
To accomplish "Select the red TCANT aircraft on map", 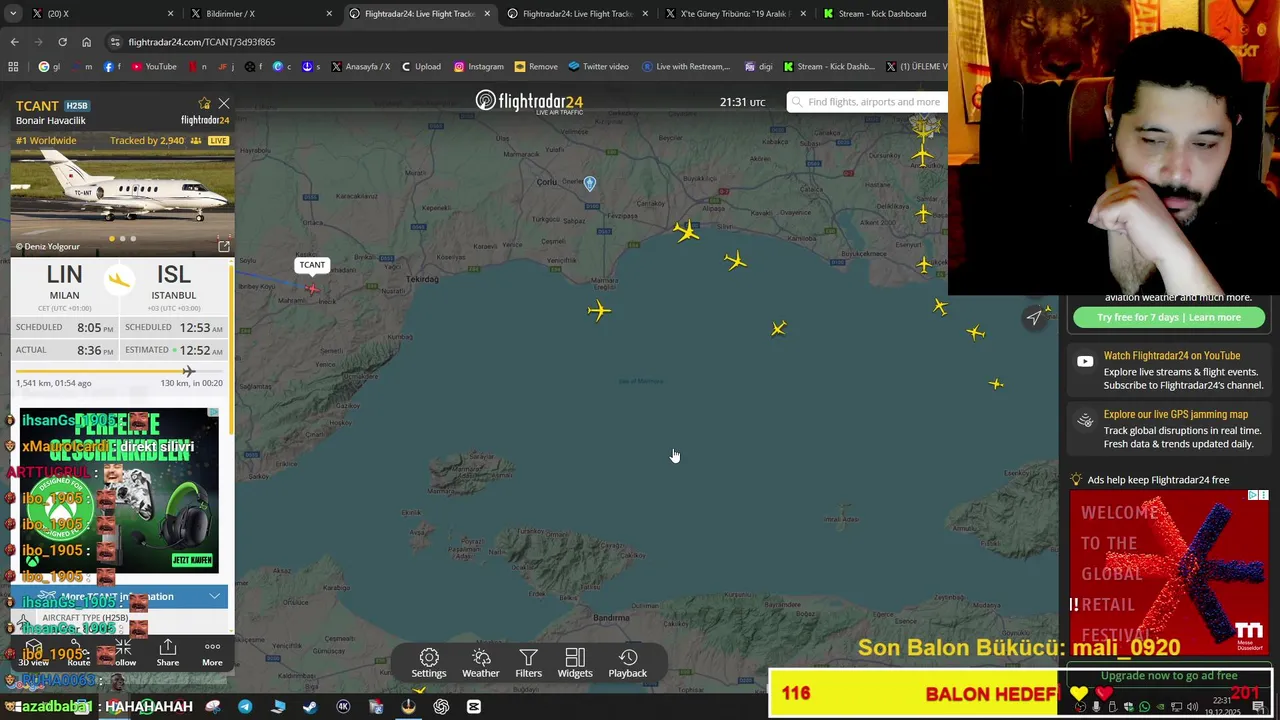I will pos(312,289).
